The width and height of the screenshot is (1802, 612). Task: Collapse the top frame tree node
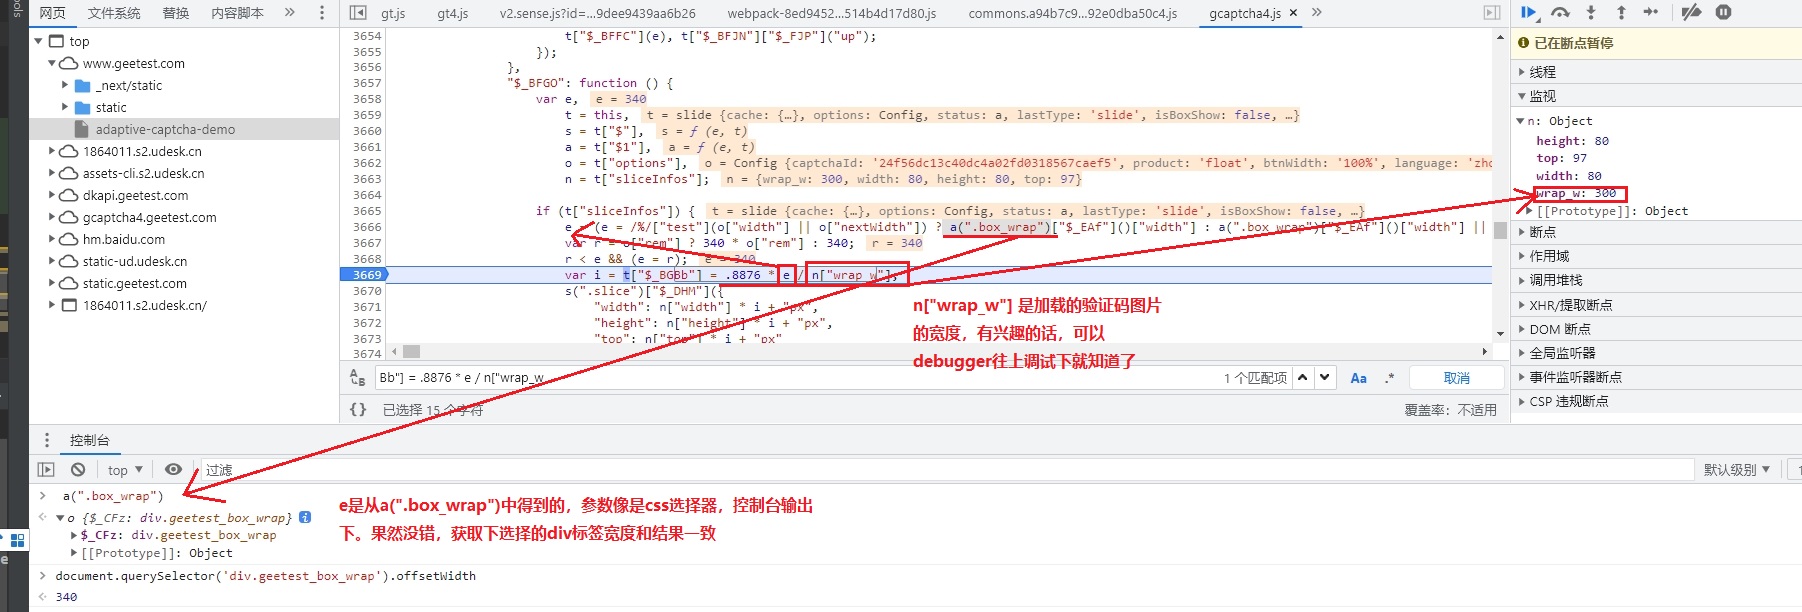[39, 41]
